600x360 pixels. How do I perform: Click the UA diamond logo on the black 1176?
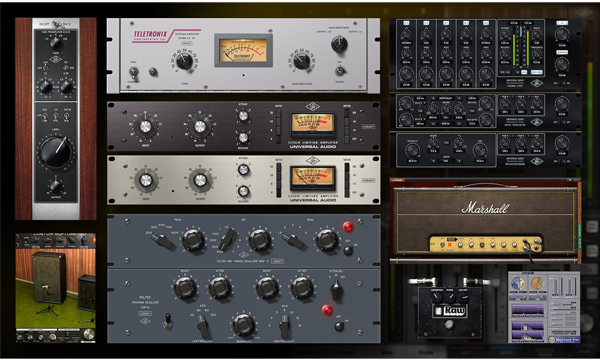[x=313, y=107]
